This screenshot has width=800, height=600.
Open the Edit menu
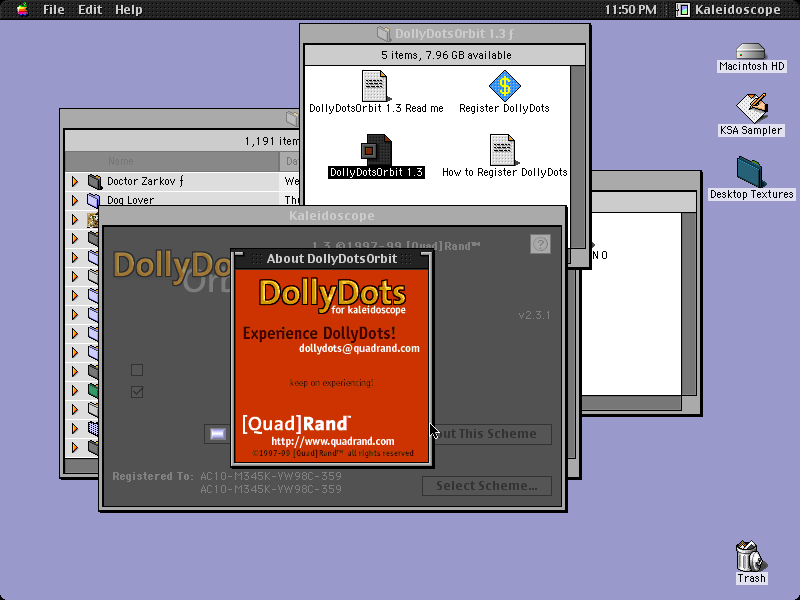point(90,9)
